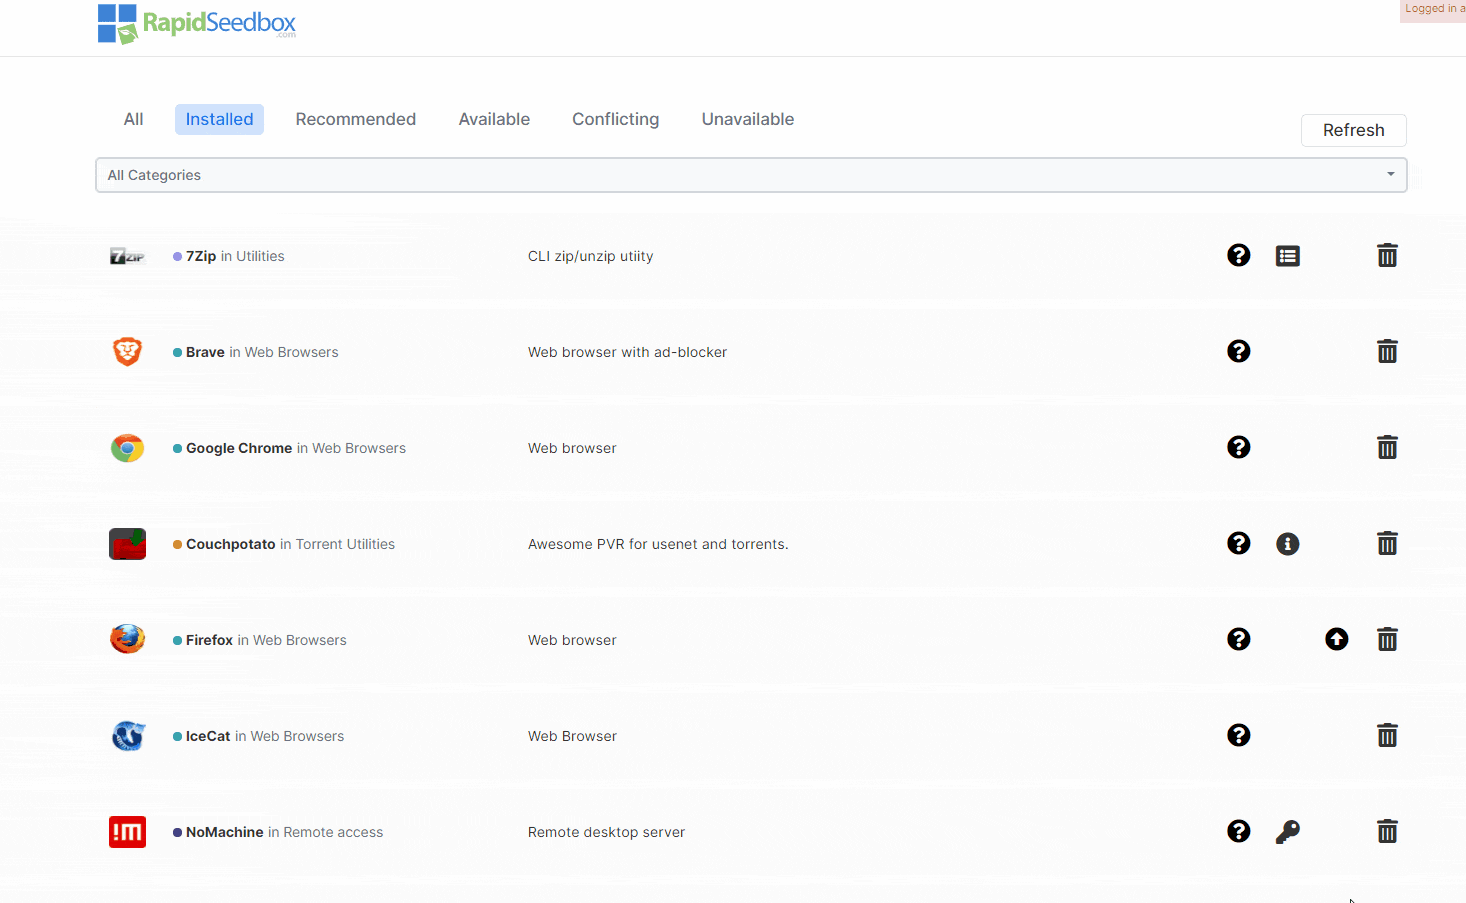Click the NoMachine key icon

(x=1287, y=832)
